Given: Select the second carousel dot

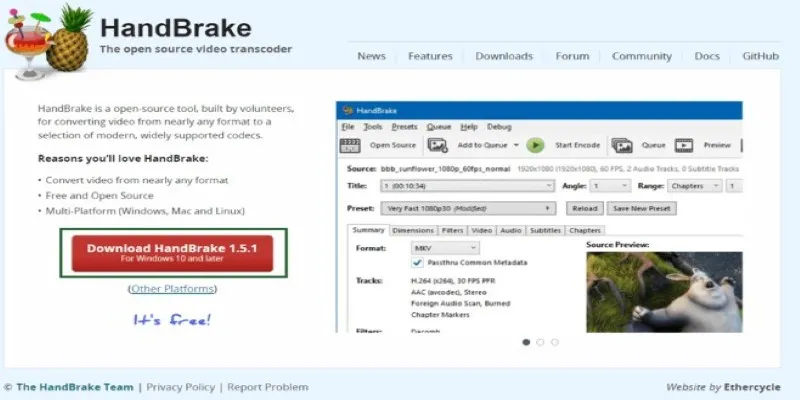Looking at the screenshot, I should pos(540,342).
